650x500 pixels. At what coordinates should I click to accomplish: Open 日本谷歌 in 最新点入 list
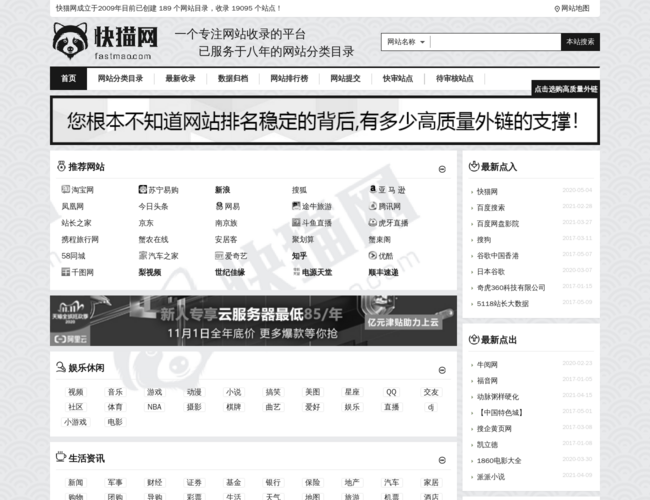[x=491, y=272]
